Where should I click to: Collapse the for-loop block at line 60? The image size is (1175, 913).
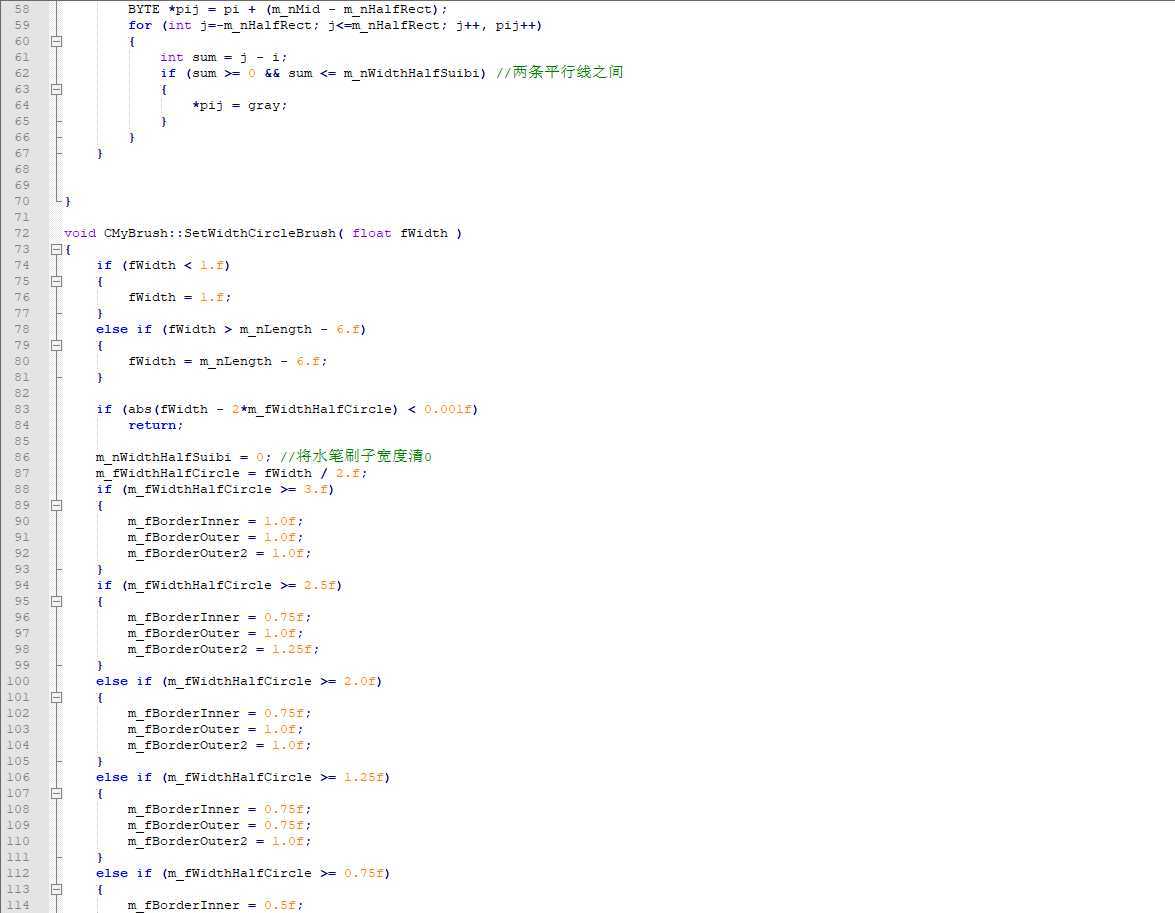[x=56, y=41]
